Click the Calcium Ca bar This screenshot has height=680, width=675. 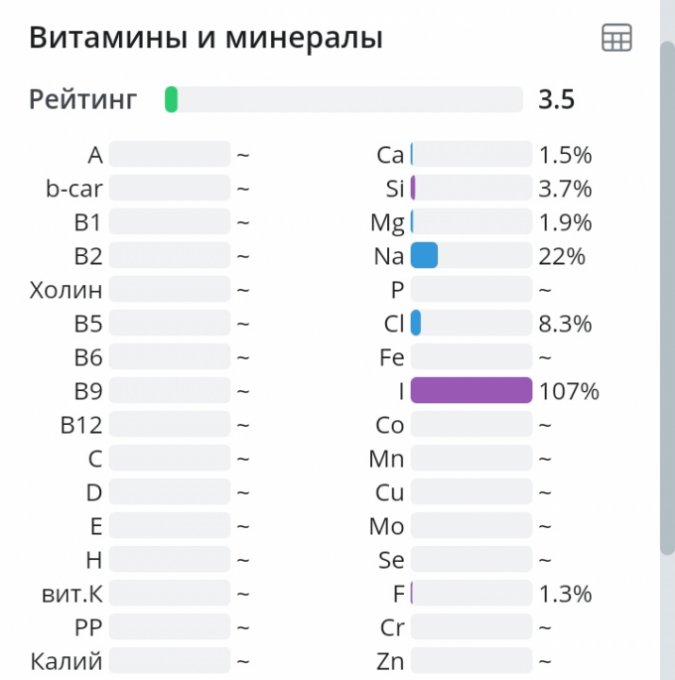[x=471, y=154]
